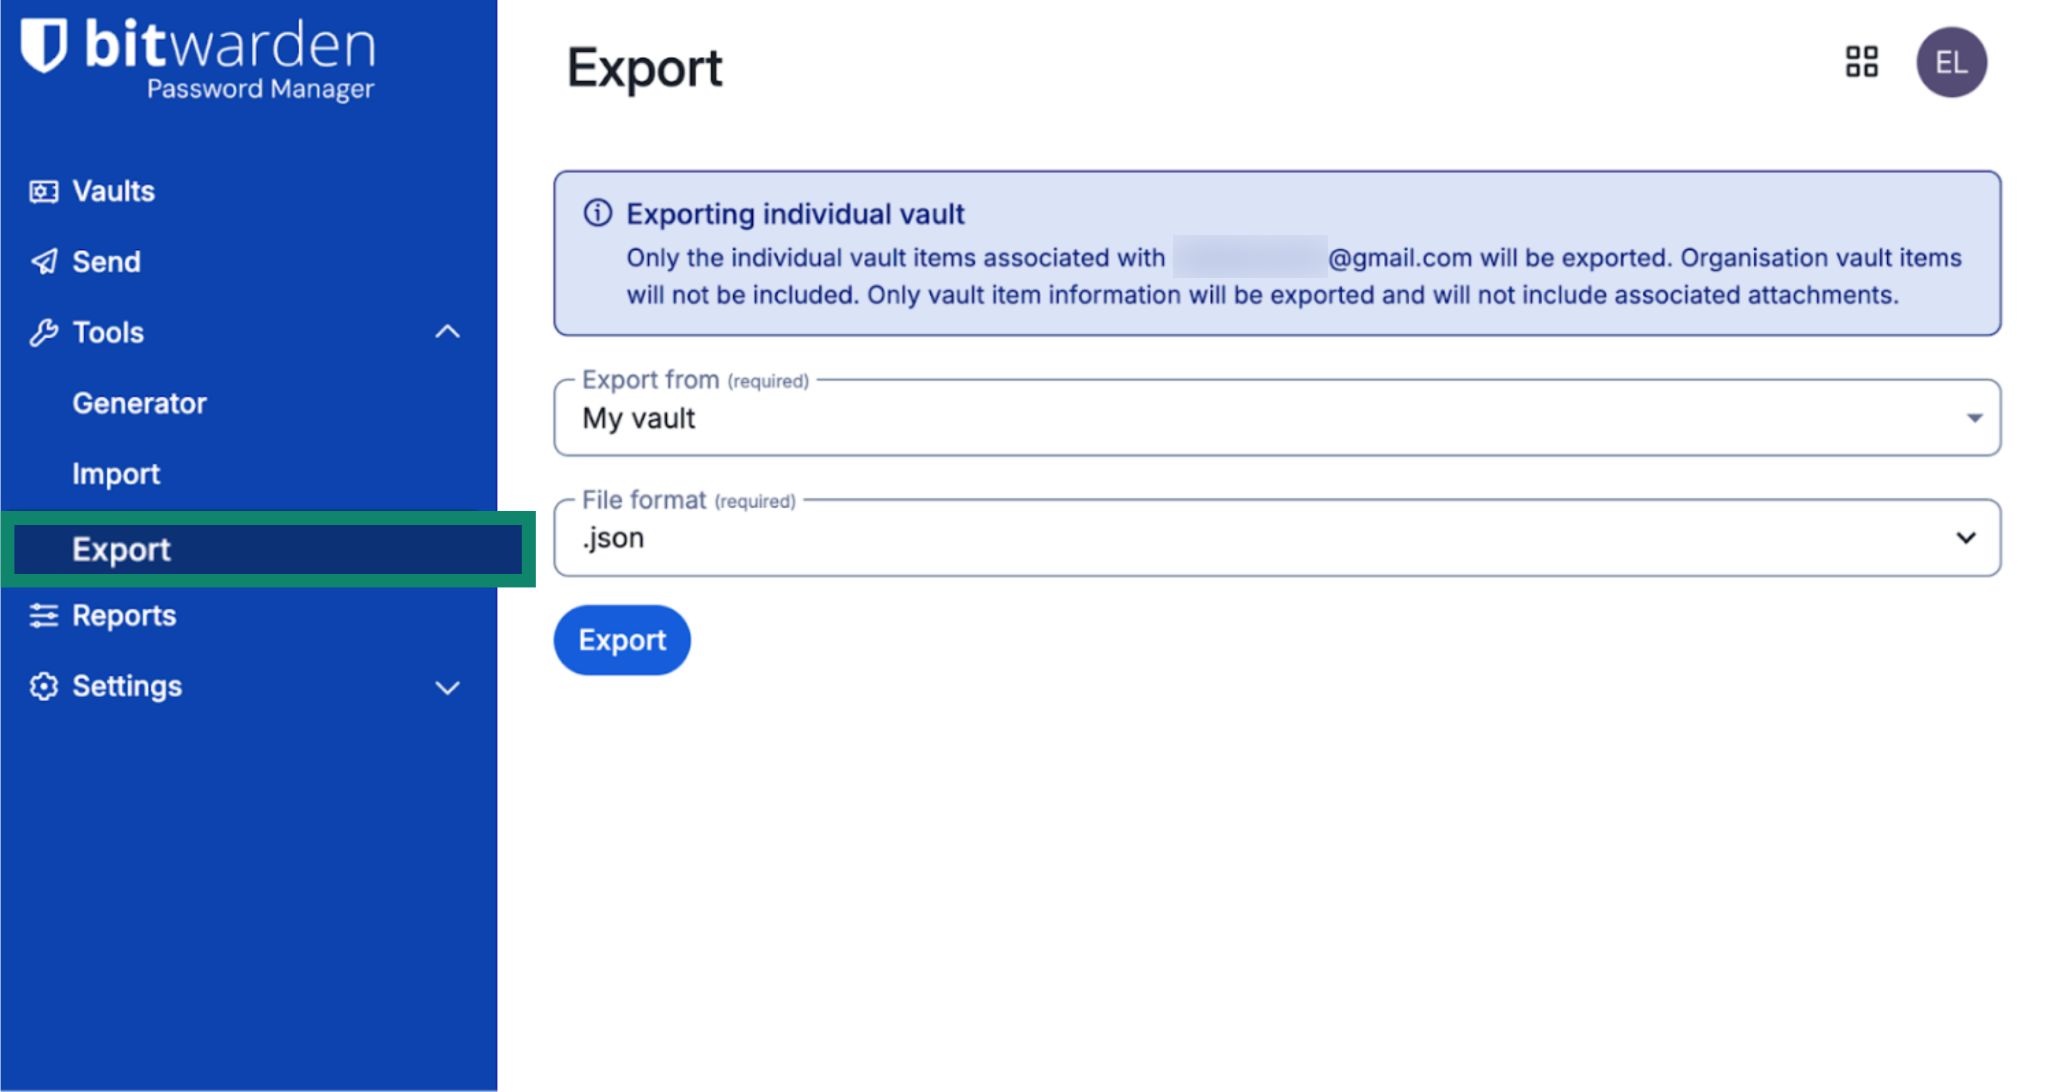
Task: Open the Import page in sidebar
Action: (x=116, y=474)
